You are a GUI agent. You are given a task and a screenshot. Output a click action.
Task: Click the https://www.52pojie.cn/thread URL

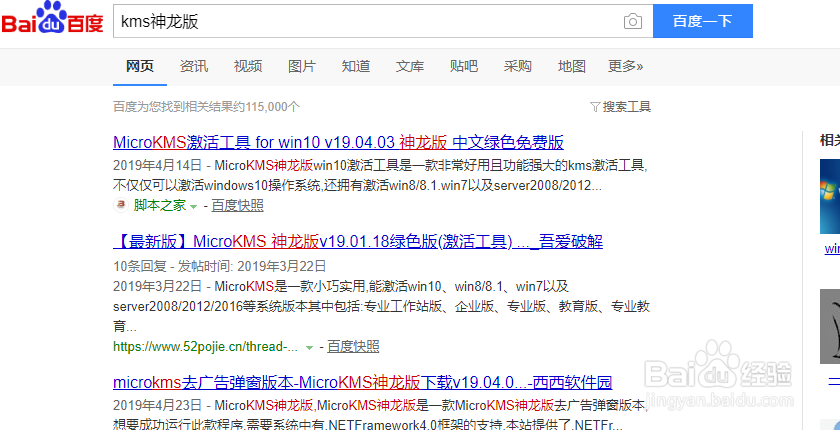click(x=205, y=347)
